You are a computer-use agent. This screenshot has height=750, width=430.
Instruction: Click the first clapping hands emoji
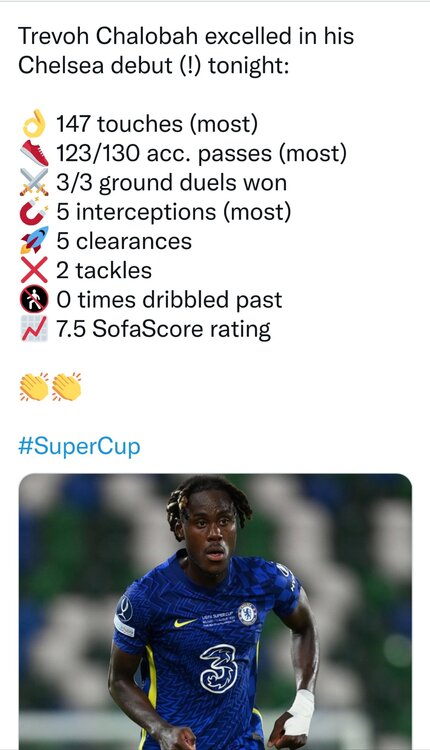pyautogui.click(x=34, y=387)
